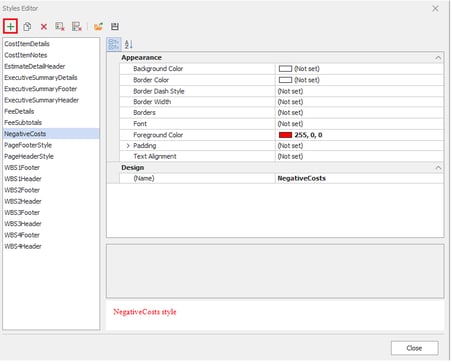Edit Border Dash Style value
452x364 pixels.
[x=359, y=91]
